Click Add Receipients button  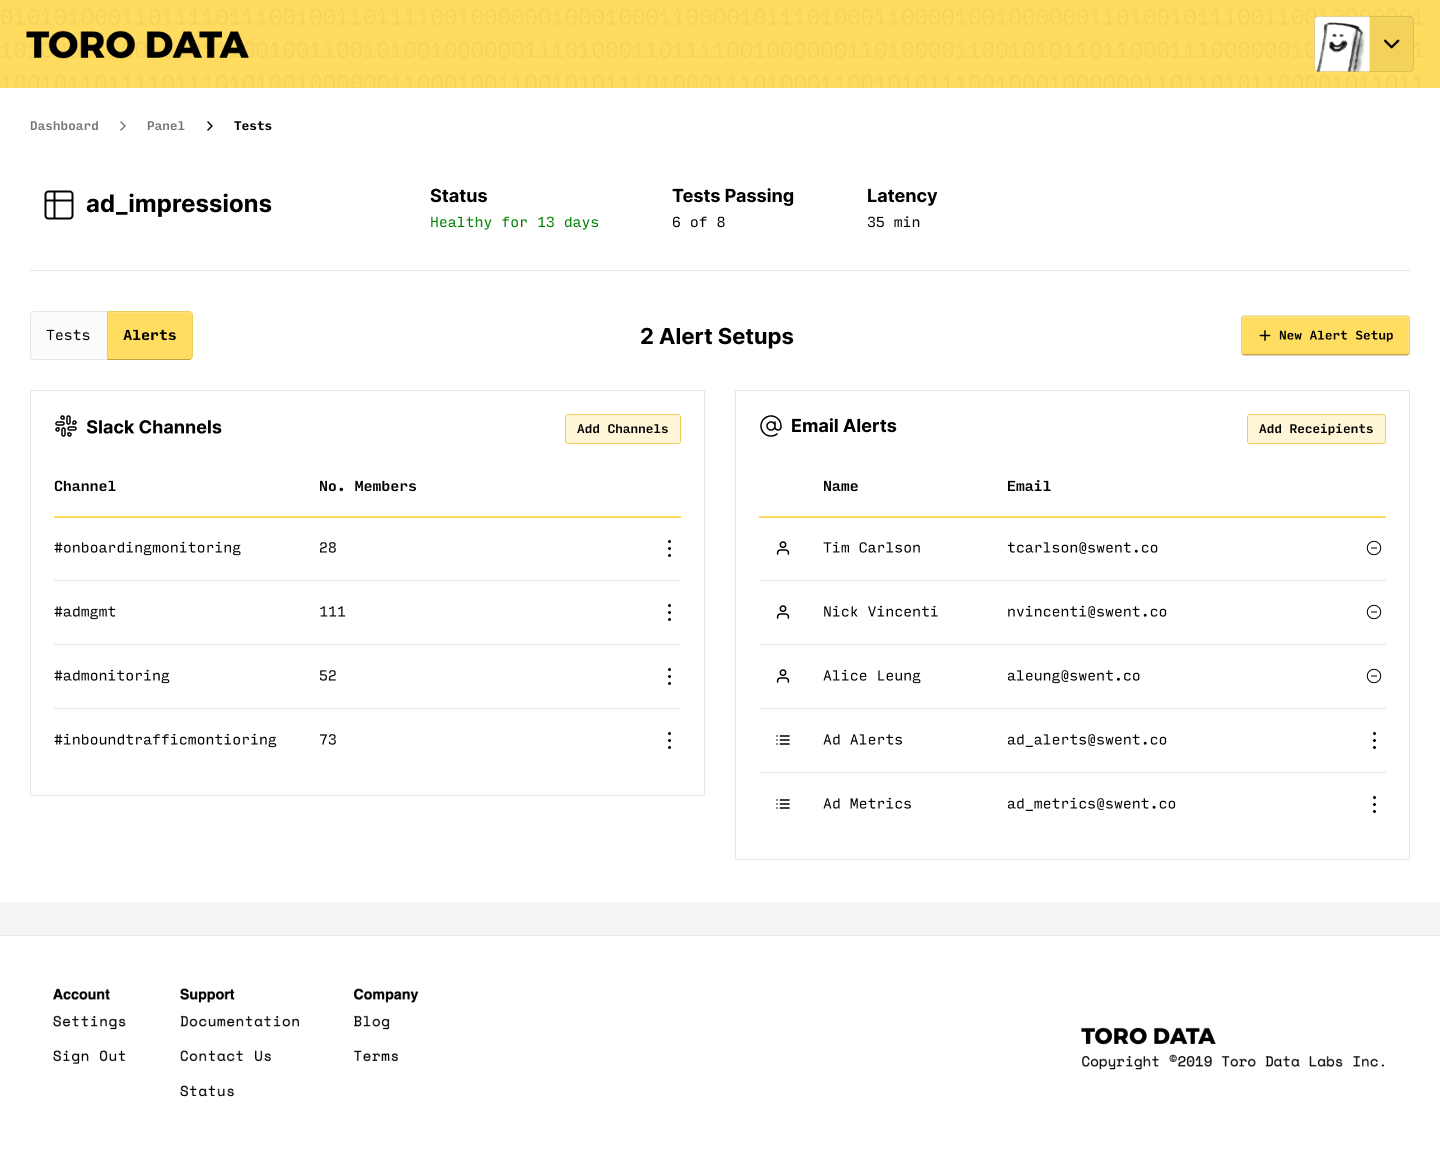click(x=1316, y=429)
